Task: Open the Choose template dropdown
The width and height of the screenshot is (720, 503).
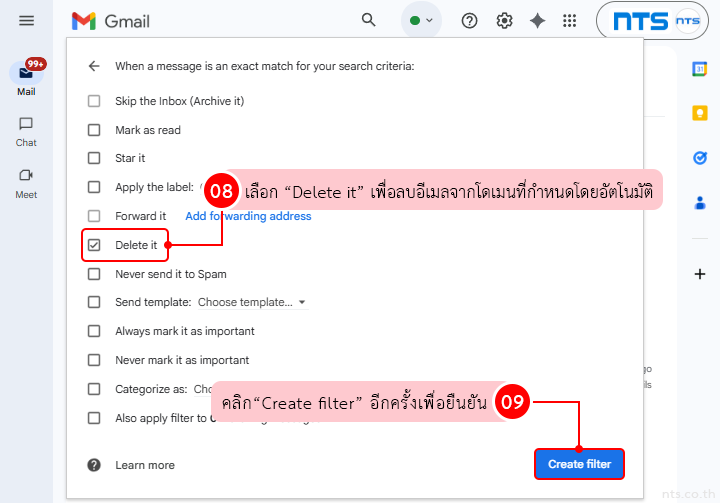Action: click(252, 302)
